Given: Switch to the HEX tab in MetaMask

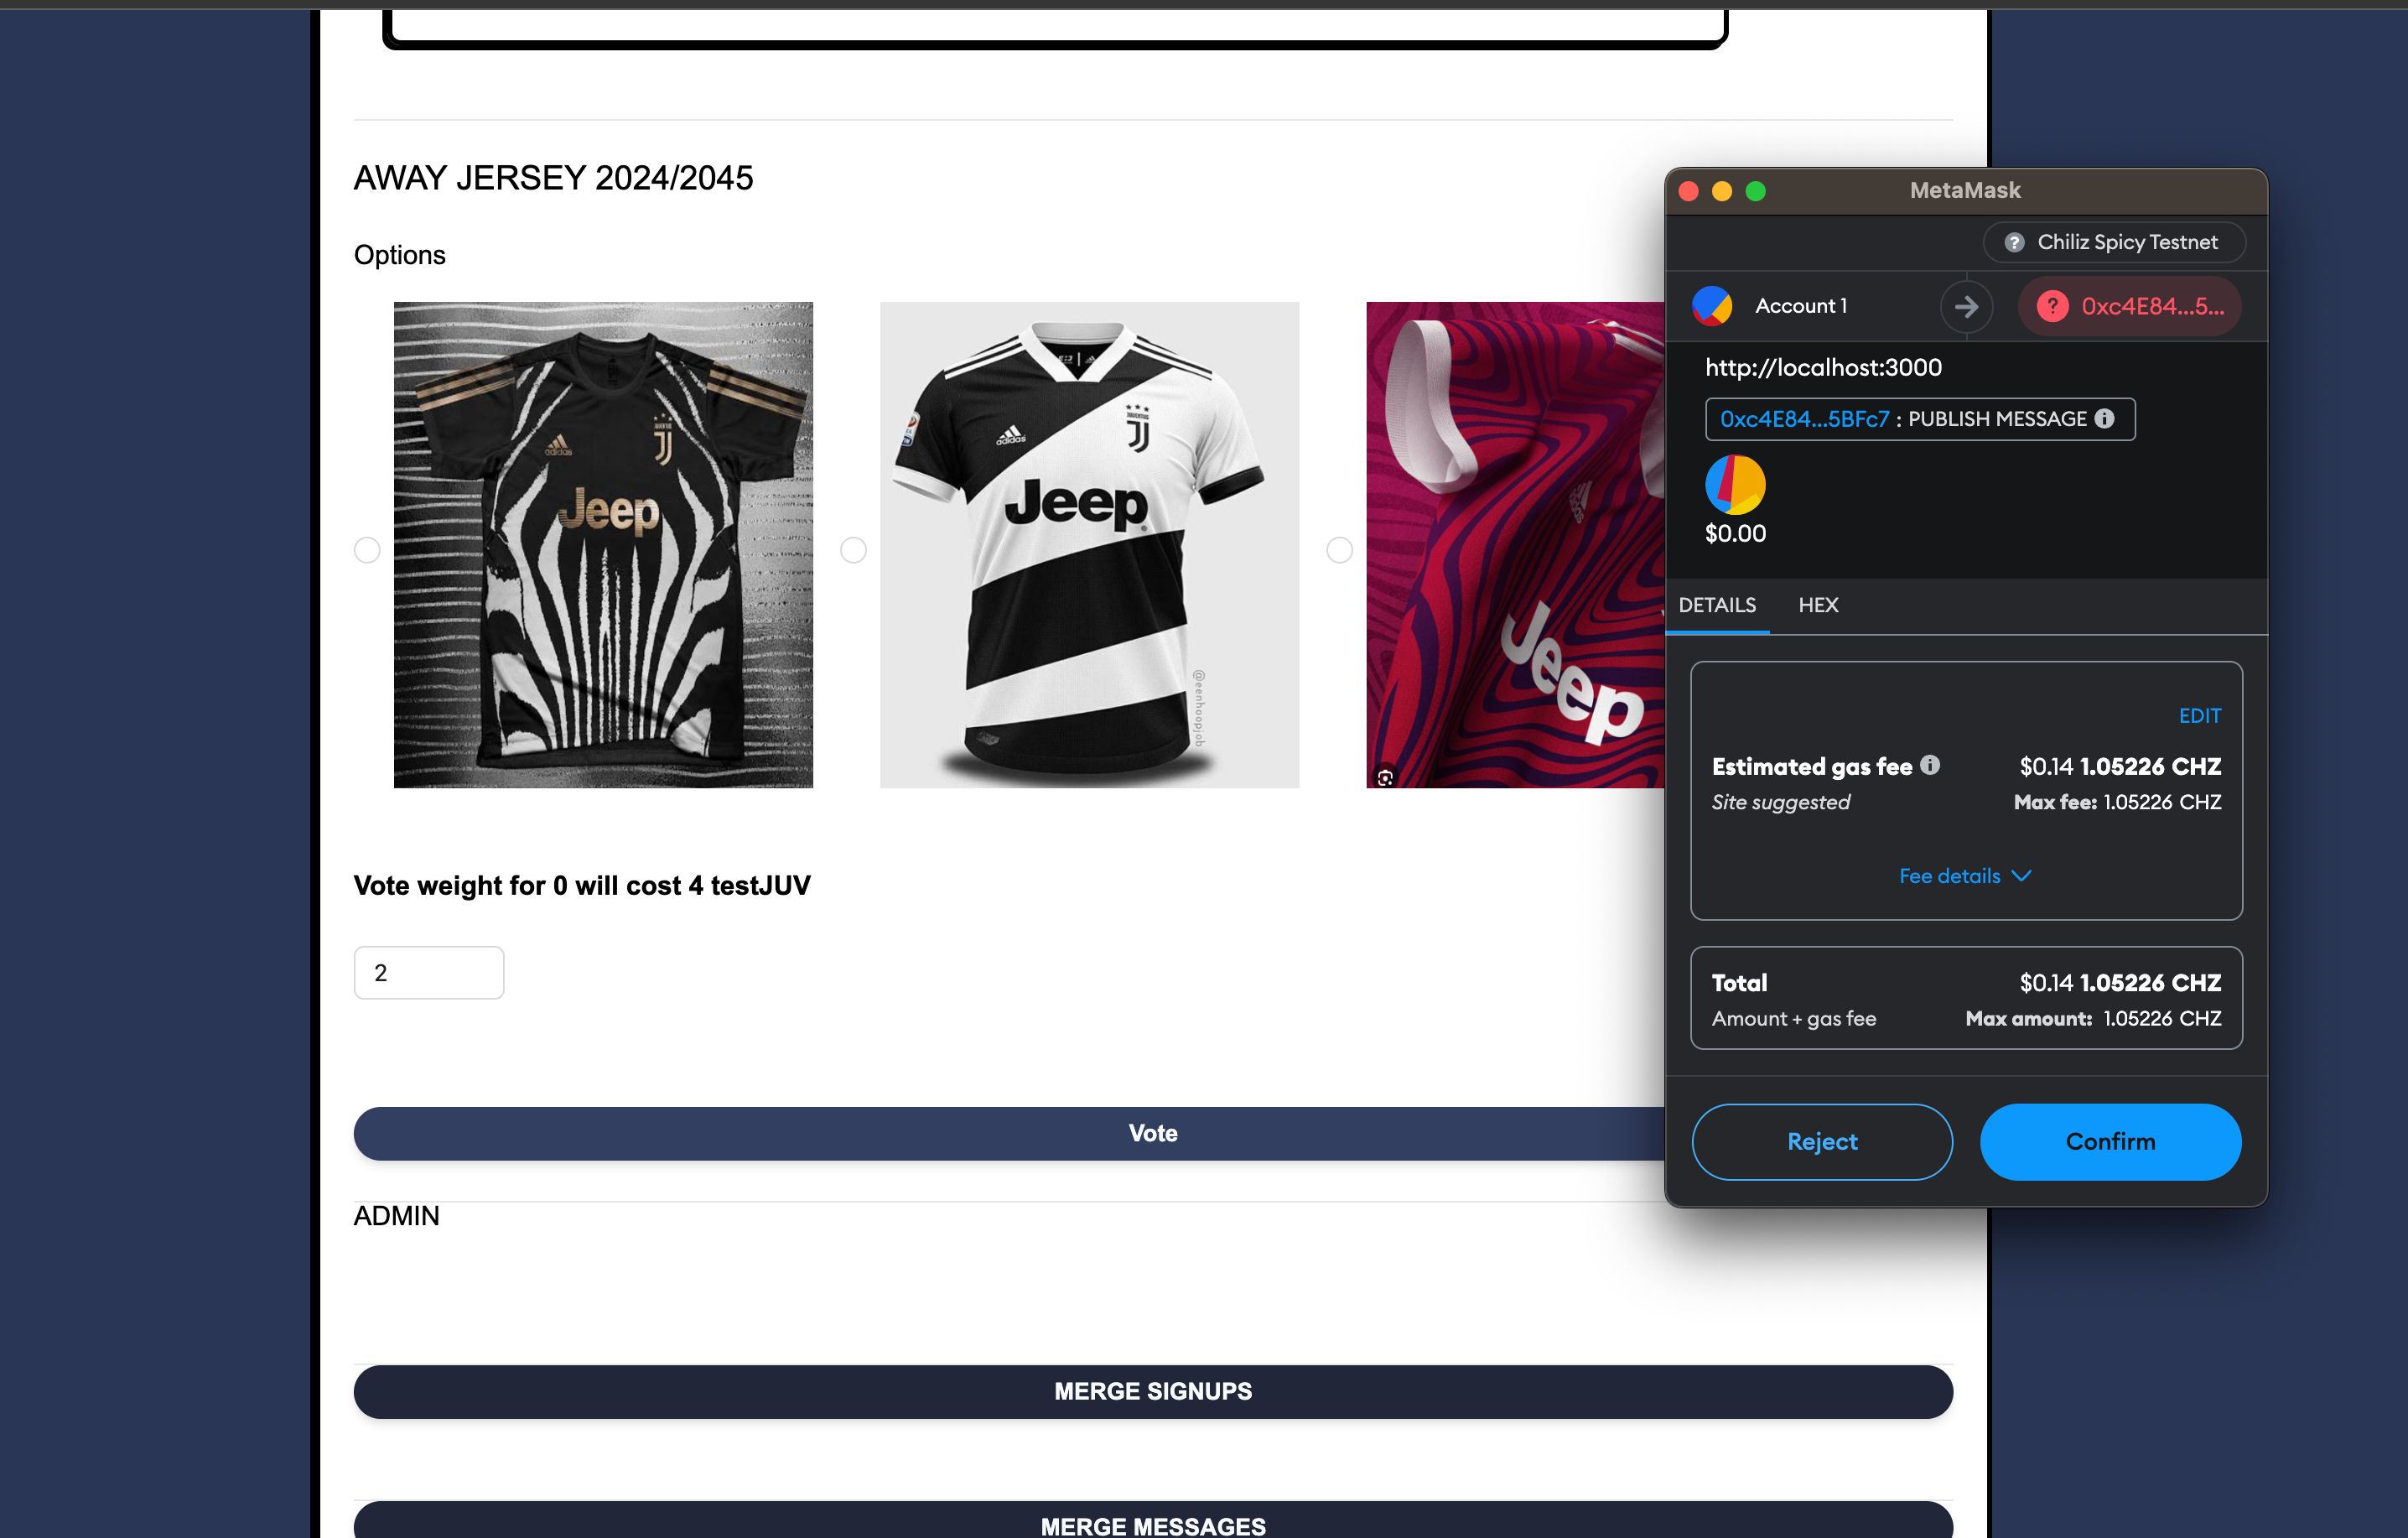Looking at the screenshot, I should [x=1819, y=605].
